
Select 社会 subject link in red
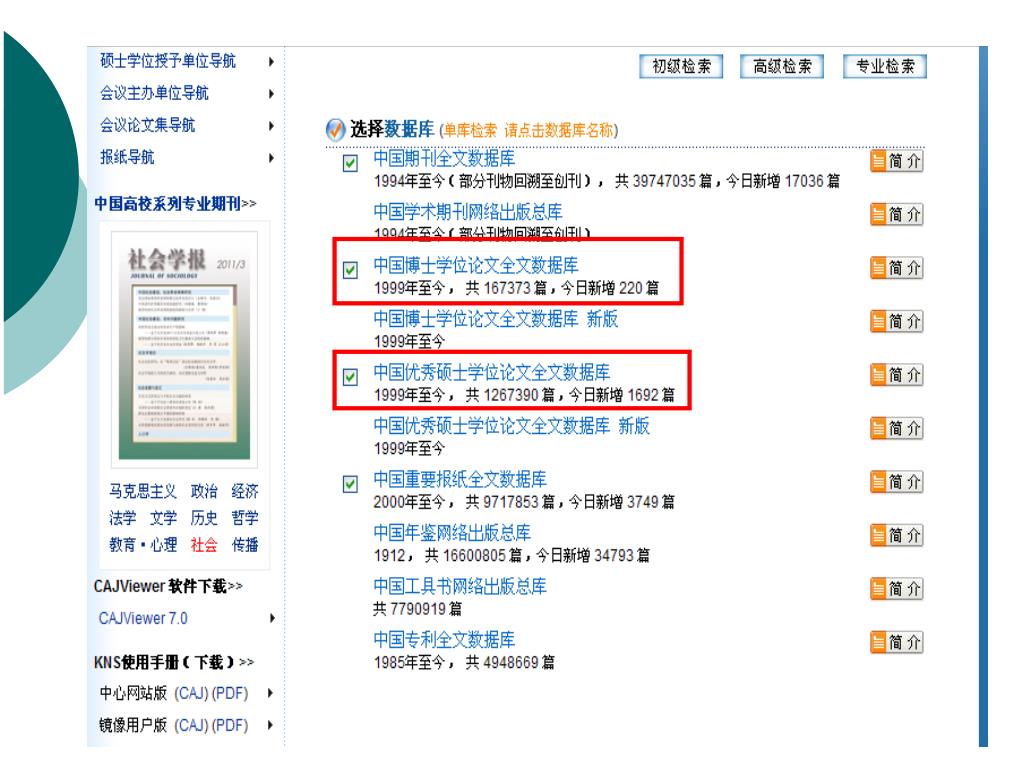[x=204, y=545]
